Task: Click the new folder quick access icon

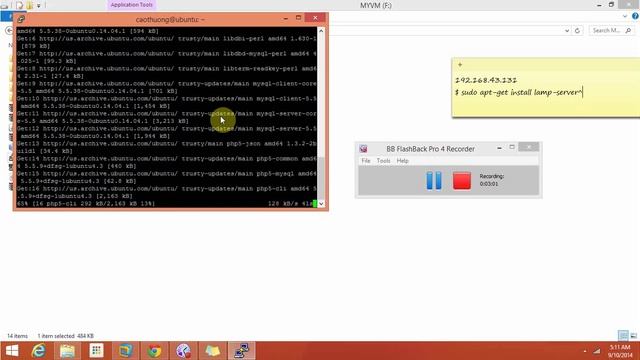Action: (x=29, y=5)
